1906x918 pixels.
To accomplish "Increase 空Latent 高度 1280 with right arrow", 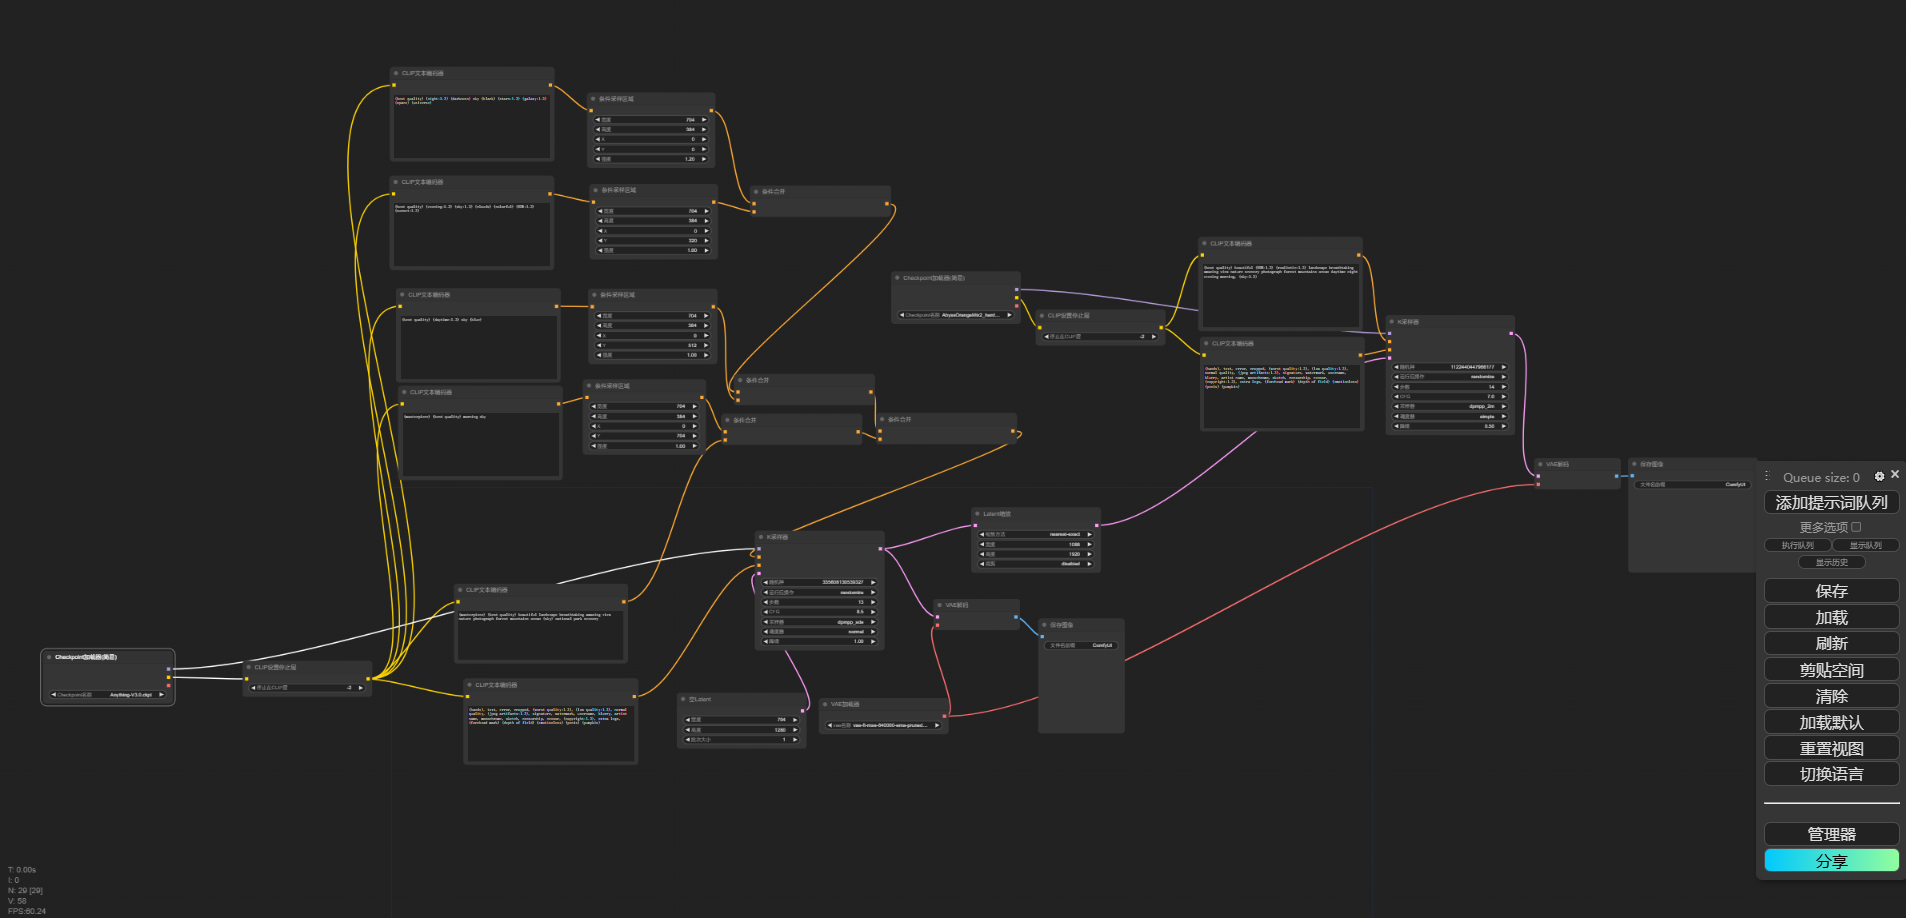I will coord(795,730).
